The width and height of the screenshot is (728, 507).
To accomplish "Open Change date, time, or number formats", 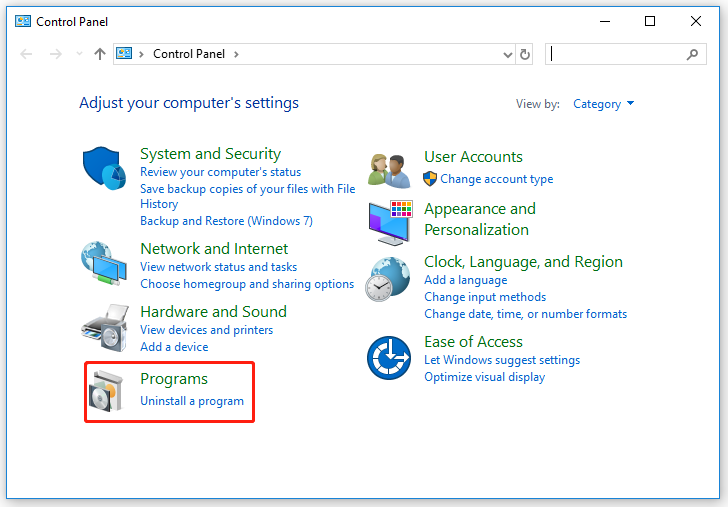I will (526, 314).
